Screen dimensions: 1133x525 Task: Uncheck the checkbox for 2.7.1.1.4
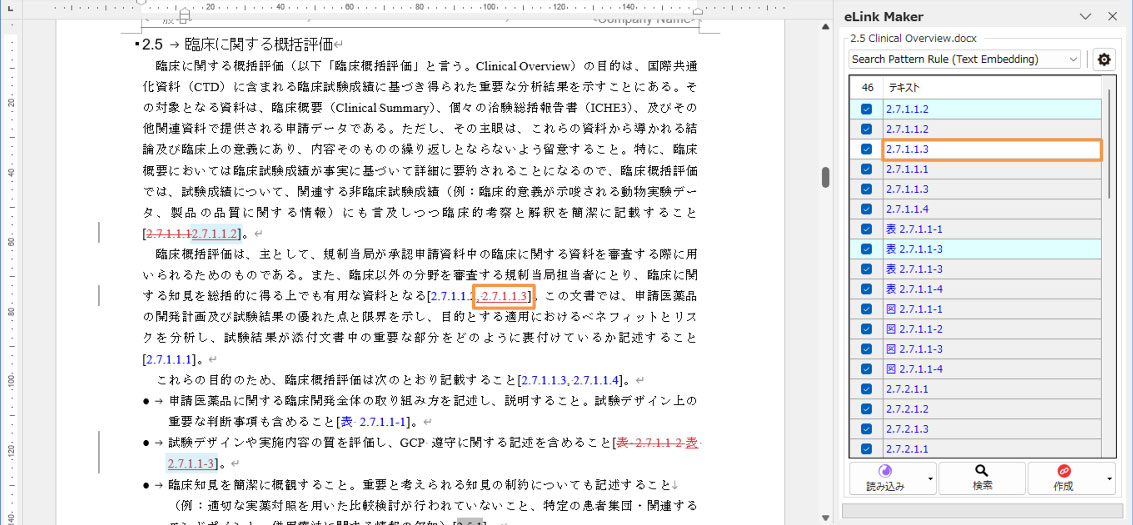click(x=866, y=209)
